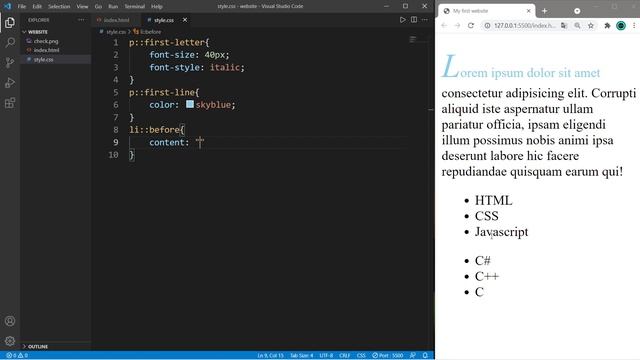The height and width of the screenshot is (360, 640).
Task: Open the Help menu
Action: (x=157, y=6)
